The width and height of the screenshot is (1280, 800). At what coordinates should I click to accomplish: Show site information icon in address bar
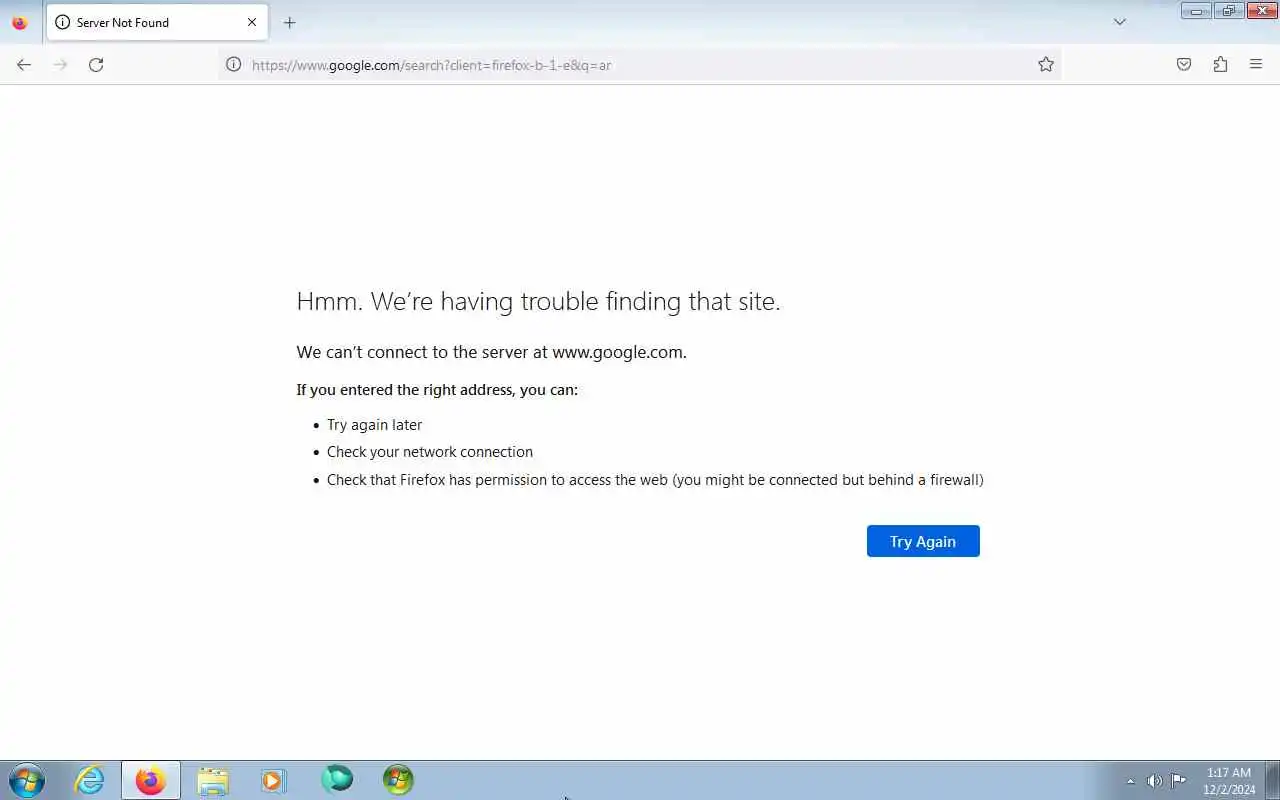[233, 64]
